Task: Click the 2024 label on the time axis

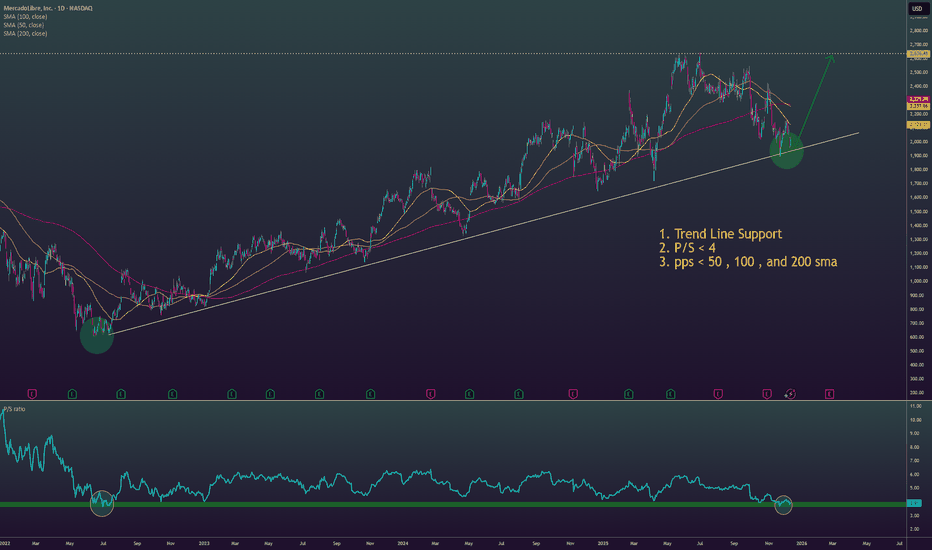Action: (405, 543)
